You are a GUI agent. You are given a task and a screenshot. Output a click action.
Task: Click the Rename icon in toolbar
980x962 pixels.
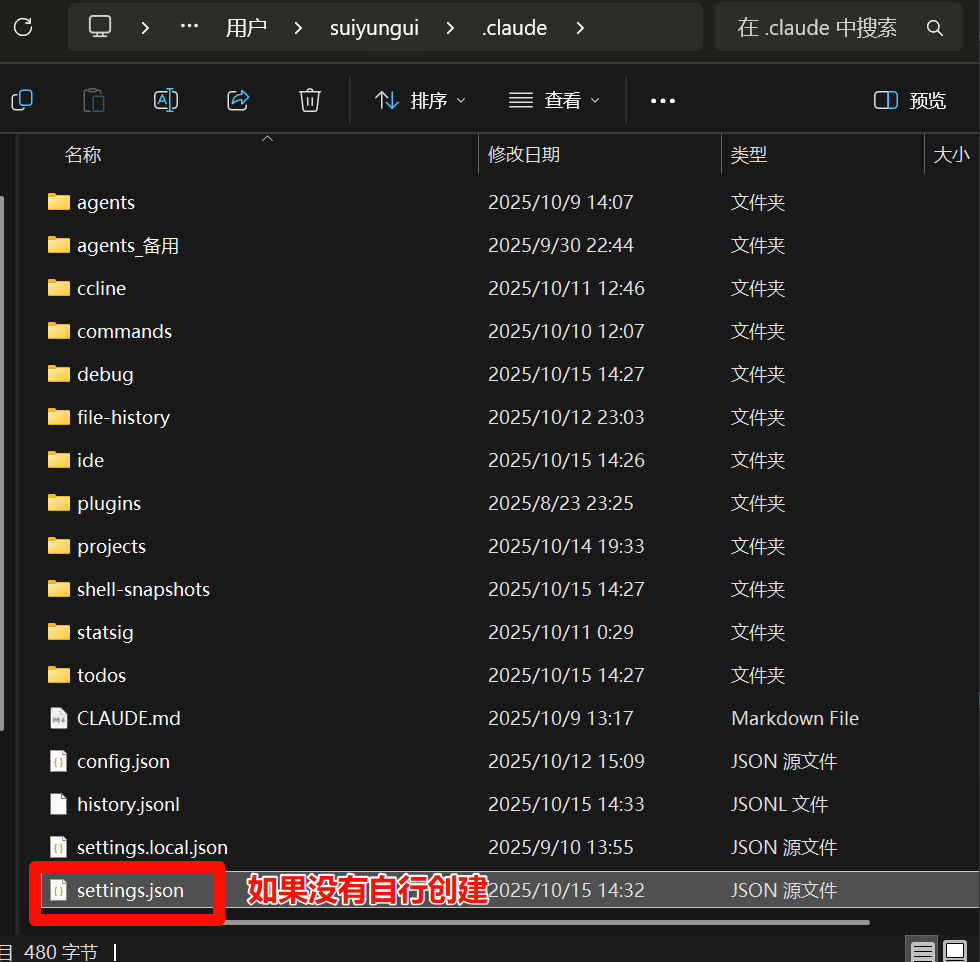[165, 100]
